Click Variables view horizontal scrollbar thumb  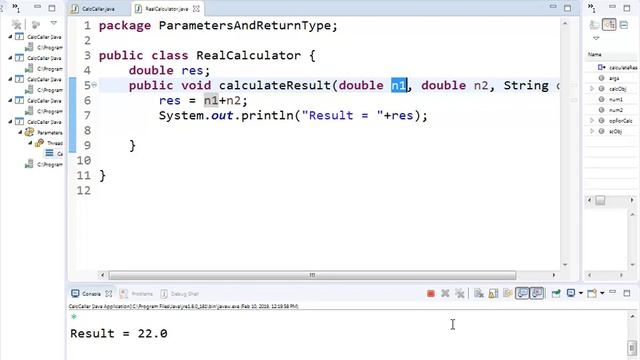[600, 200]
